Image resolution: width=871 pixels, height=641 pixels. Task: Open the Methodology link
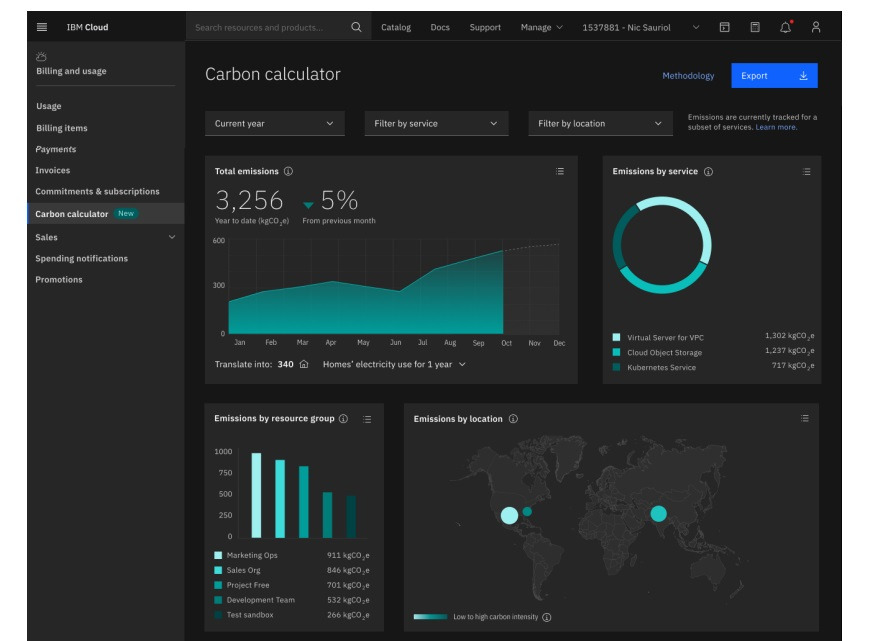pyautogui.click(x=688, y=76)
